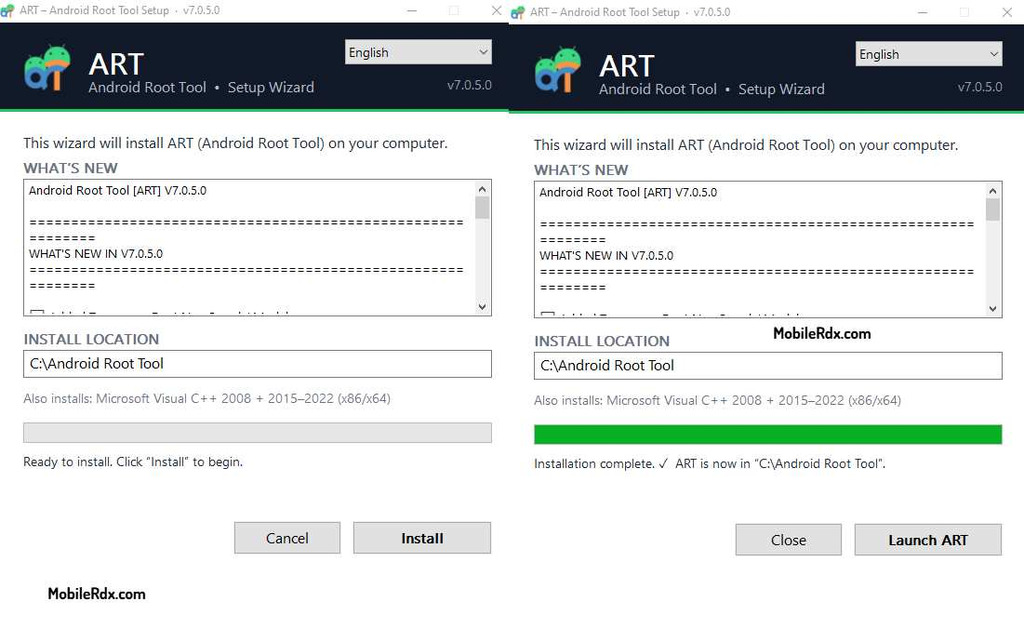Click title bar app icon of left window

coord(7,10)
